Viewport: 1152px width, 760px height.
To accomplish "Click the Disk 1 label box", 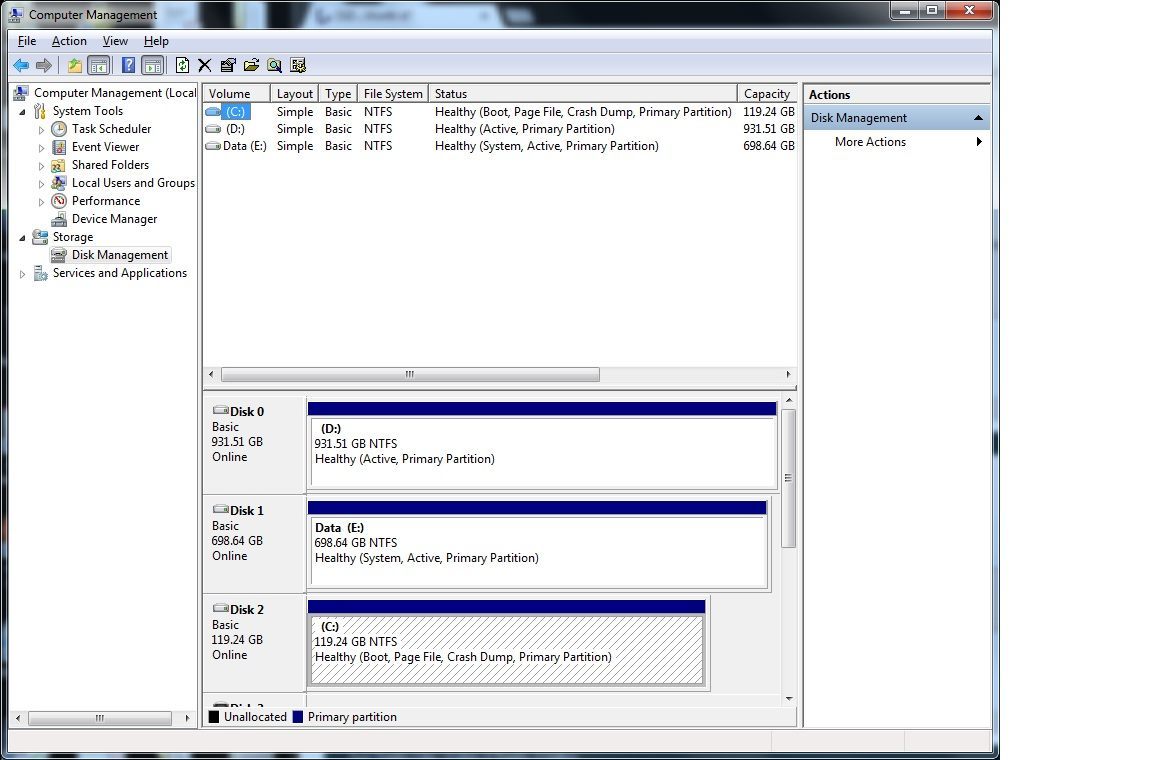I will pos(254,544).
